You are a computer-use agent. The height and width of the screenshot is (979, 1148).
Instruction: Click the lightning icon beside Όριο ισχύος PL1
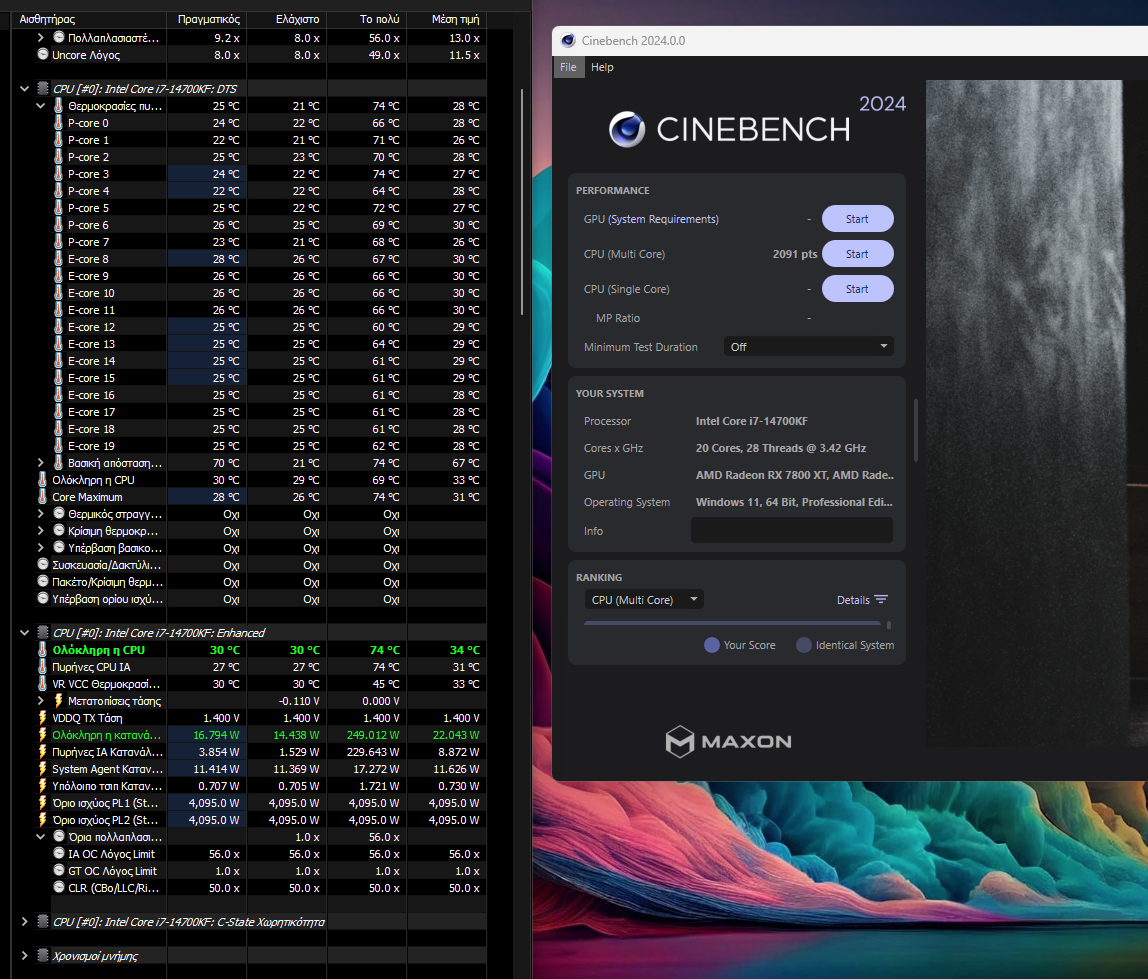point(42,803)
